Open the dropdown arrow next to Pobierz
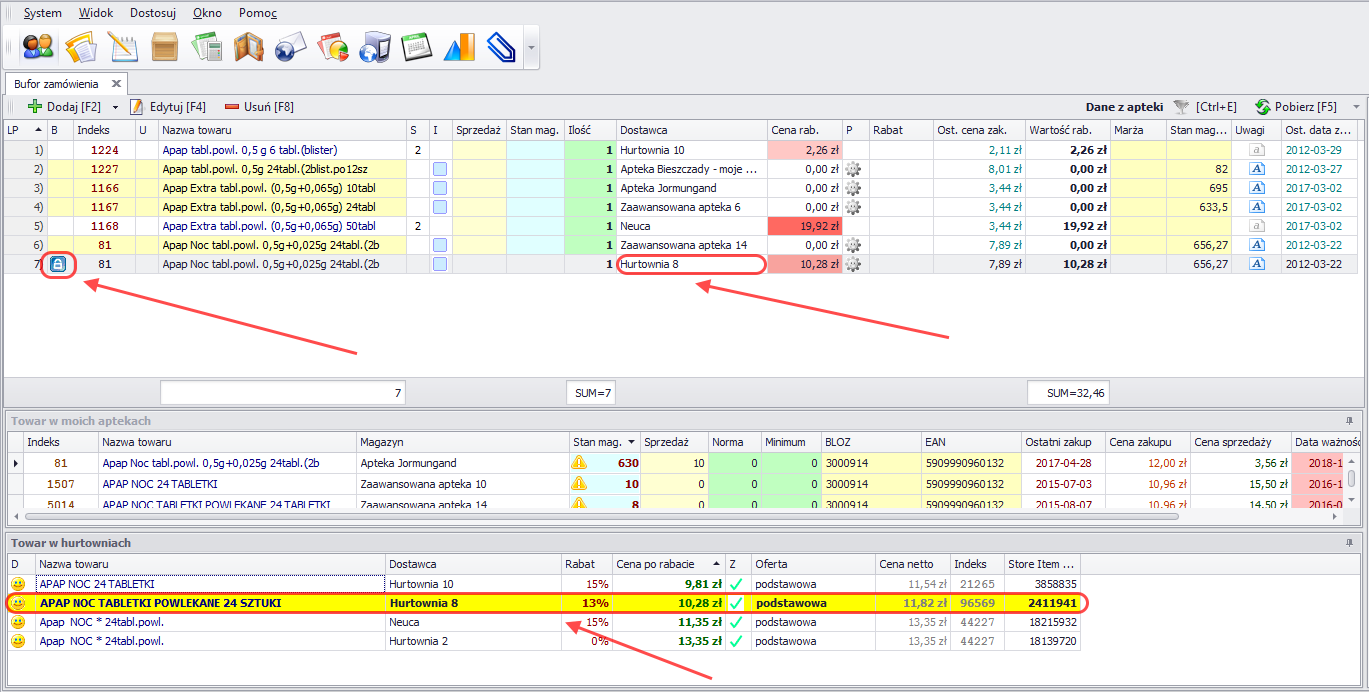Screen dimensions: 1369x692 1356,107
